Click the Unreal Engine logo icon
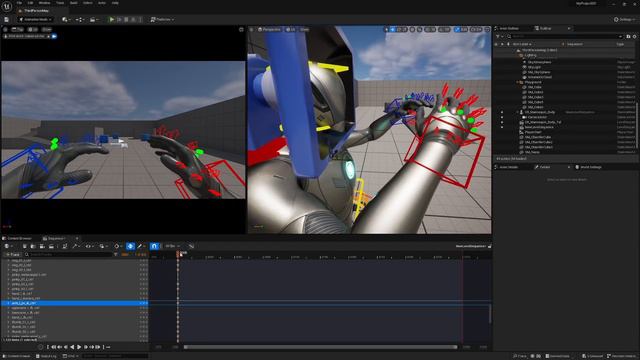Viewport: 640px width, 360px height. (7, 6)
